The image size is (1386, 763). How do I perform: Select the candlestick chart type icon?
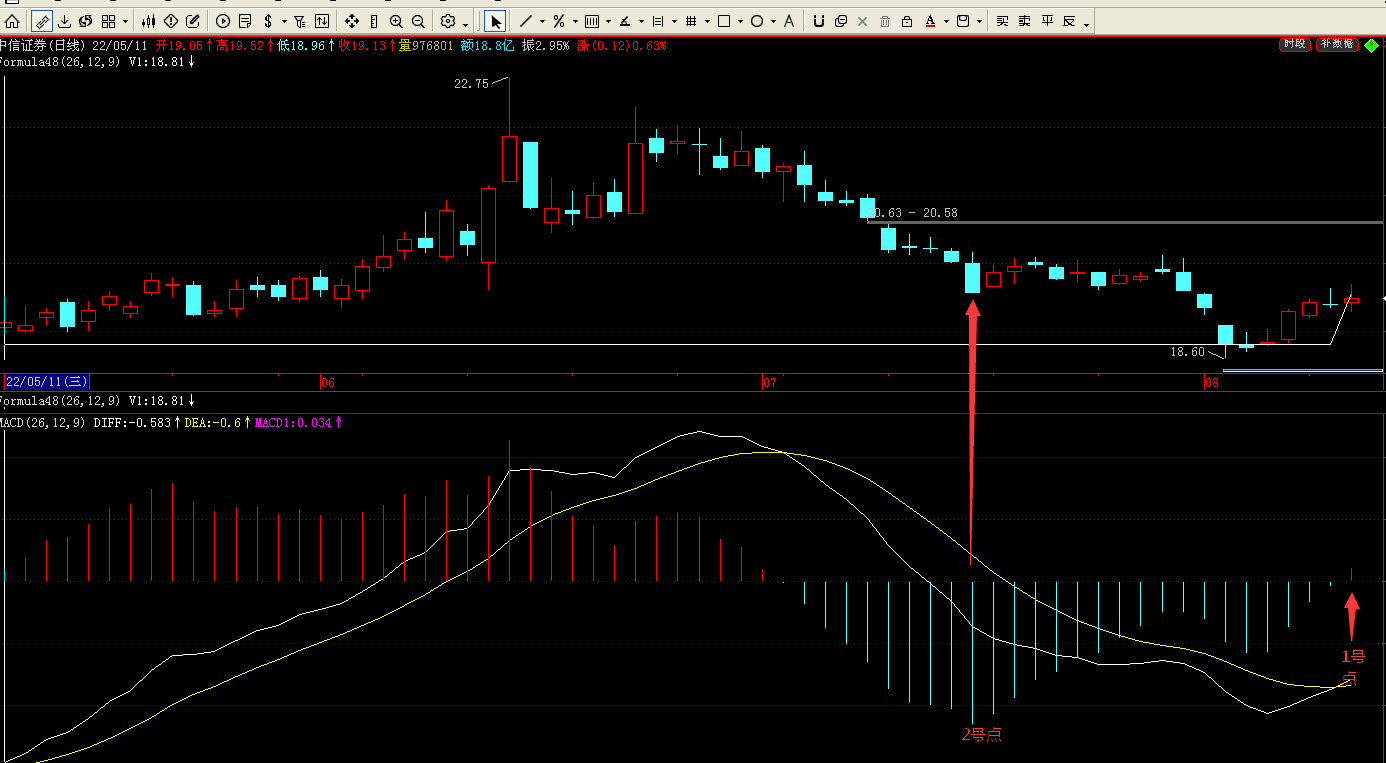(x=148, y=21)
